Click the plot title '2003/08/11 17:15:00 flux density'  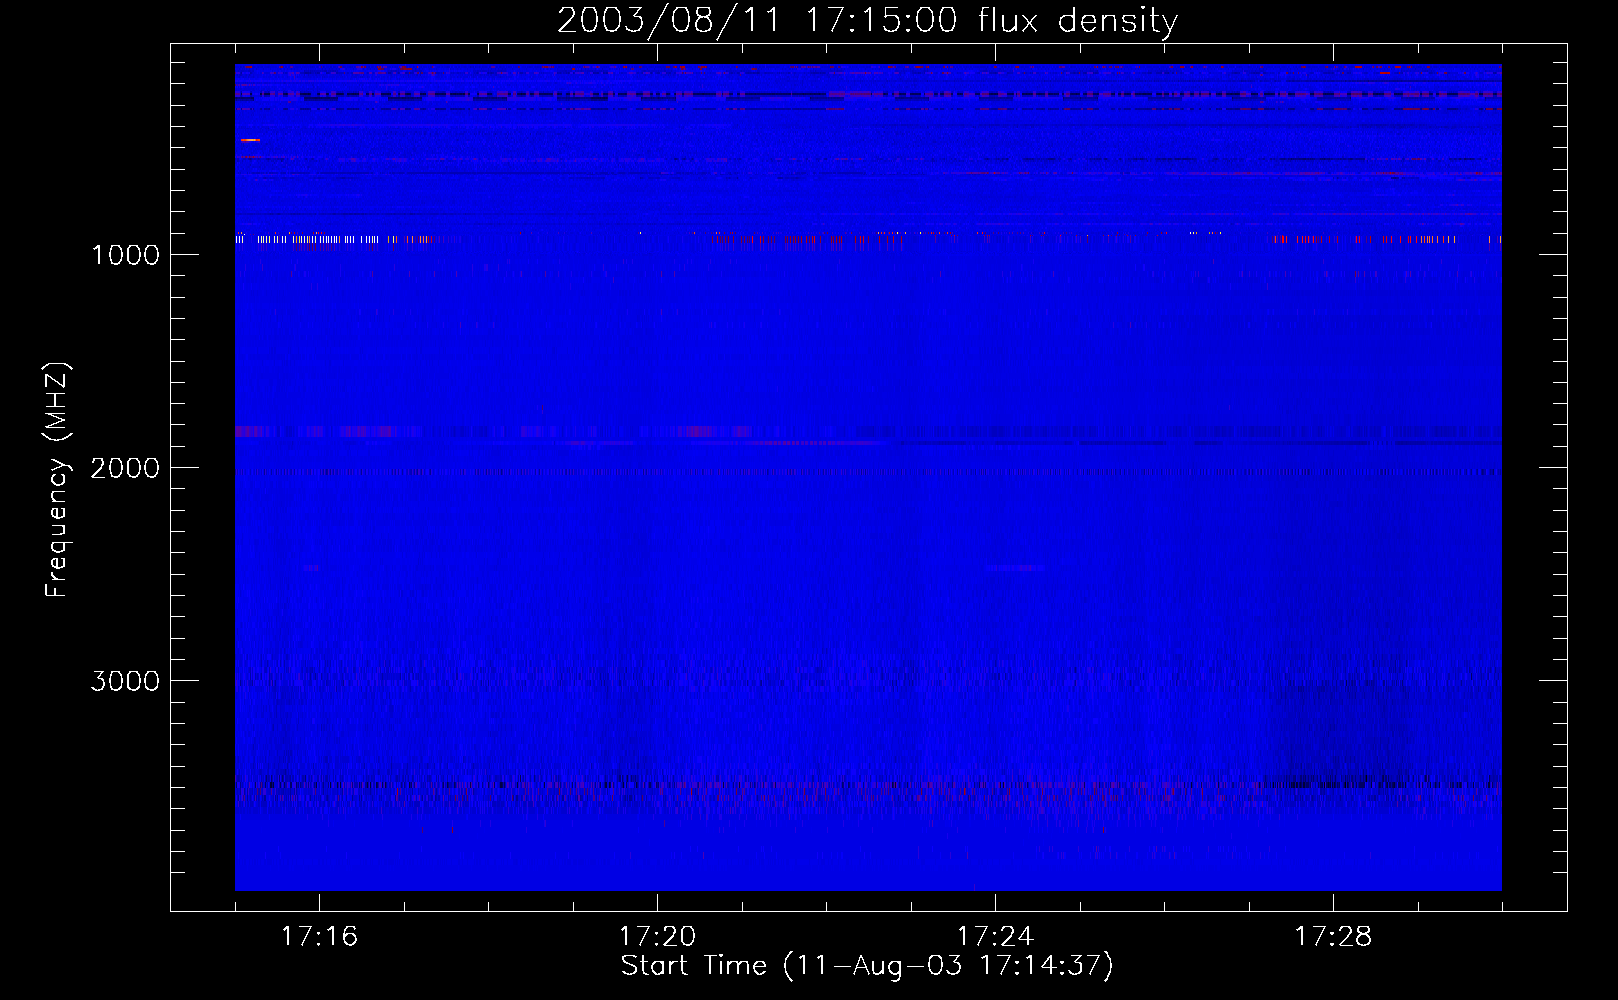tap(867, 21)
